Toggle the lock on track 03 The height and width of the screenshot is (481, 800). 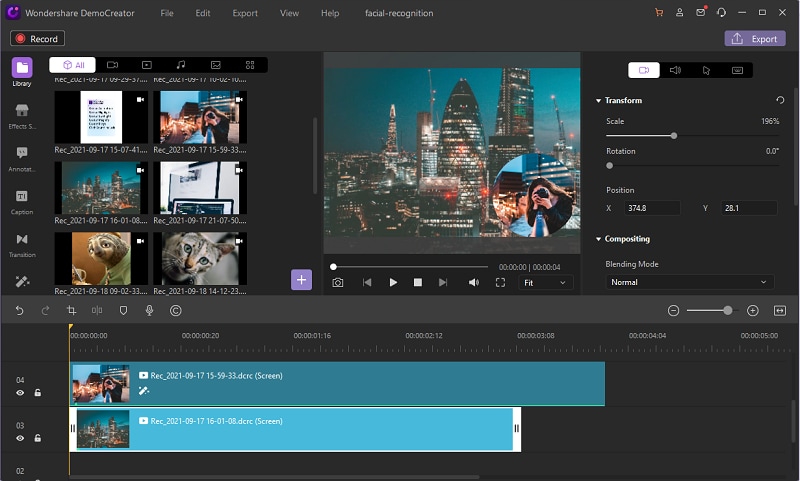[38, 438]
